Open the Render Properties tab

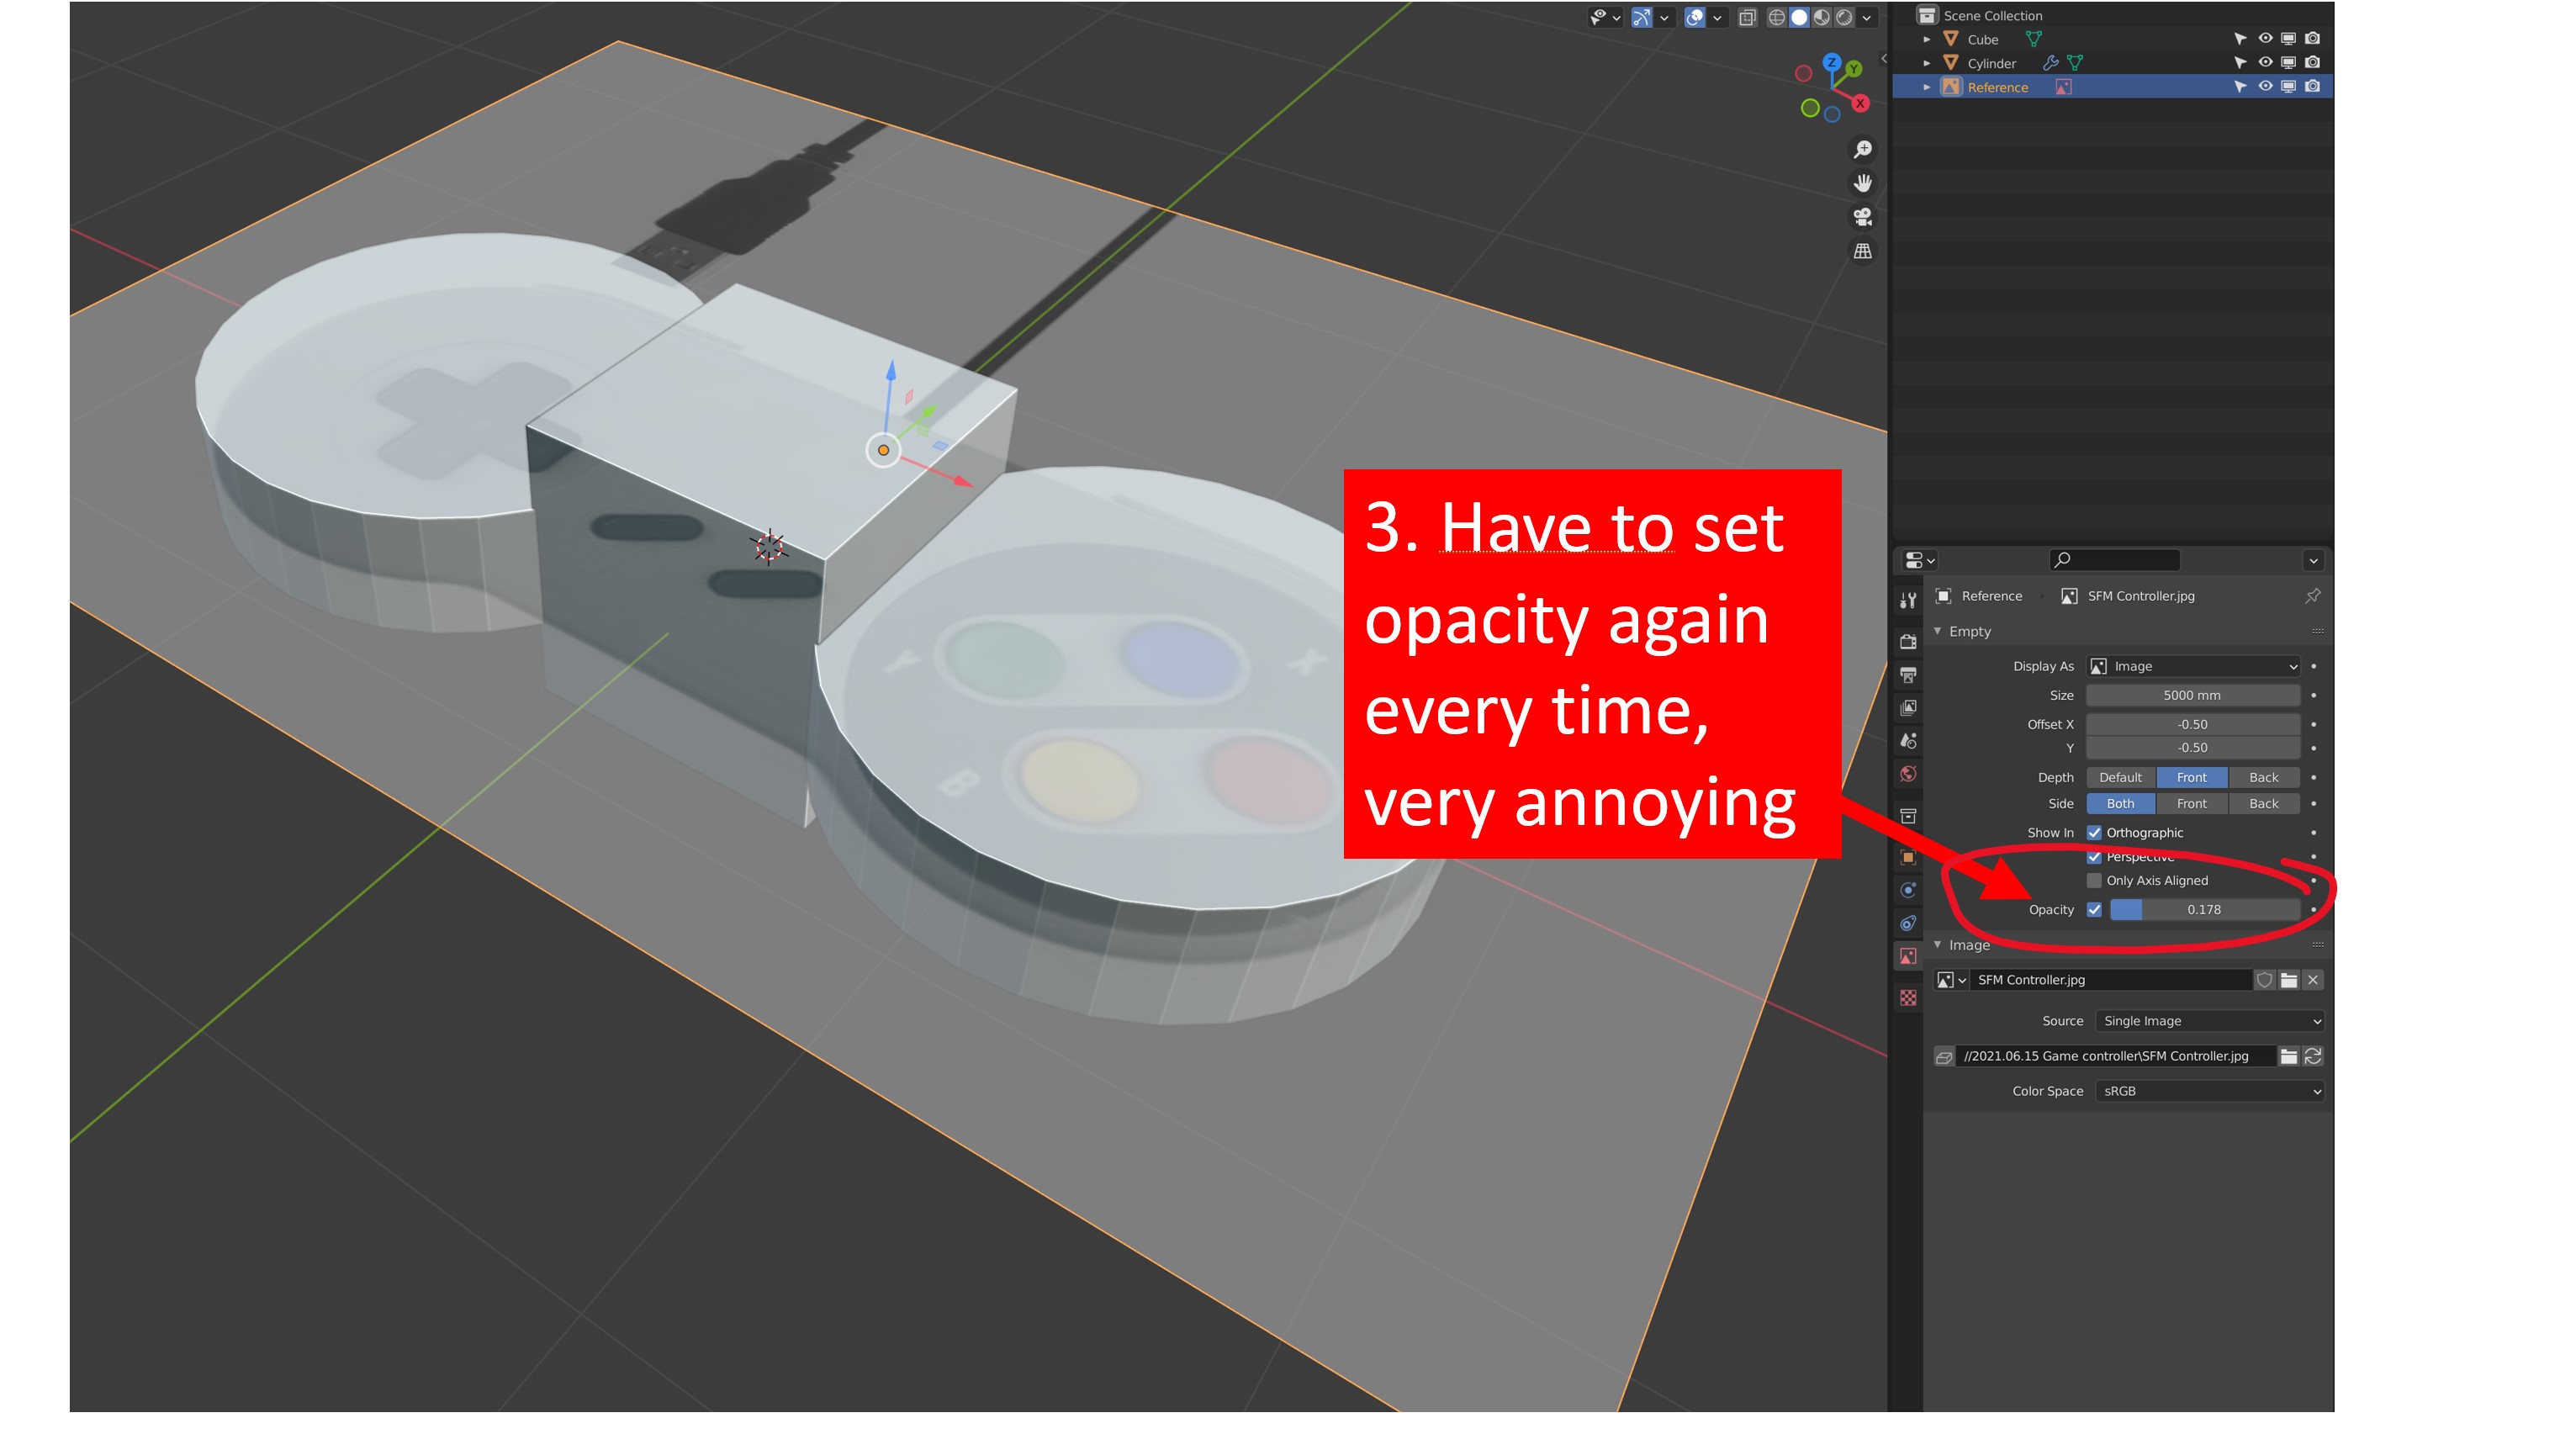point(1908,640)
